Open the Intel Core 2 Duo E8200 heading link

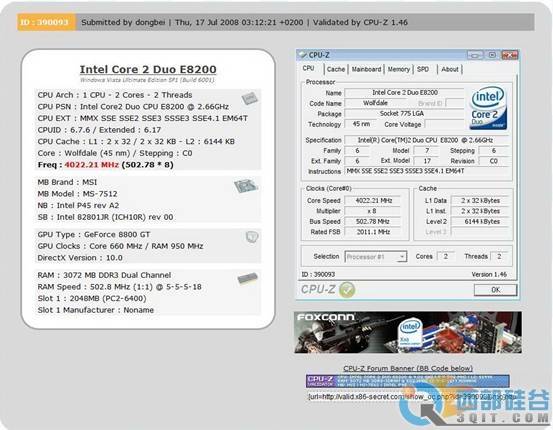(148, 69)
